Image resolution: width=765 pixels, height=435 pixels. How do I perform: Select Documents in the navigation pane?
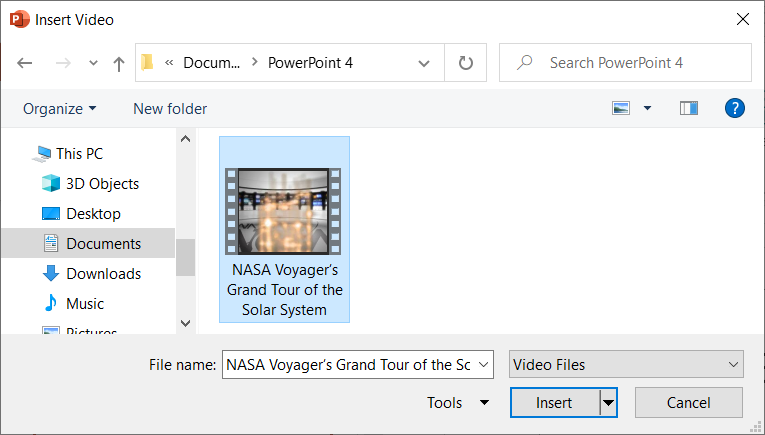[x=88, y=243]
